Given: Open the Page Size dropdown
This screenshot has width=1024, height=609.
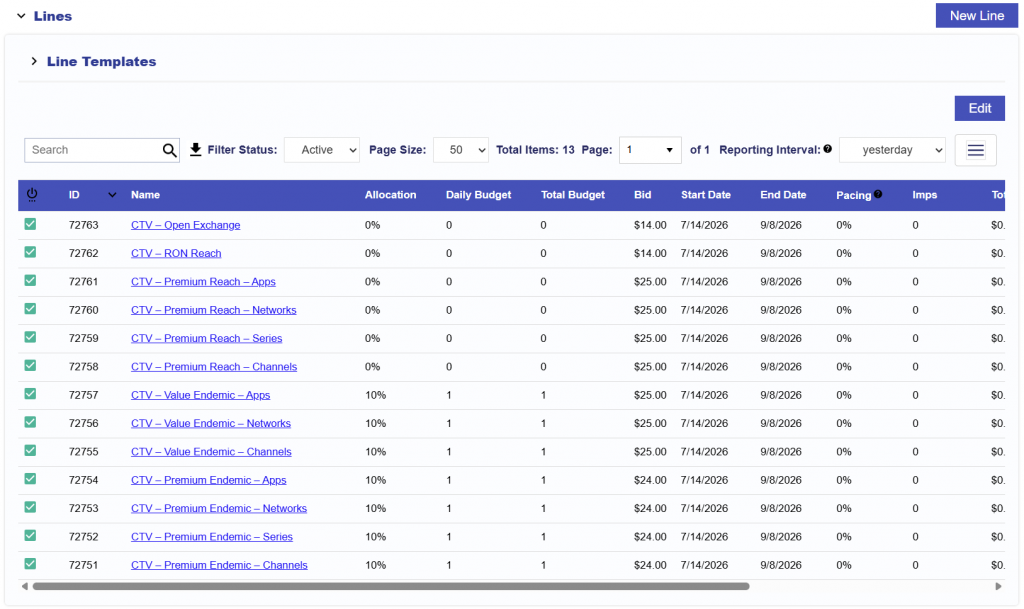Looking at the screenshot, I should click(x=460, y=150).
